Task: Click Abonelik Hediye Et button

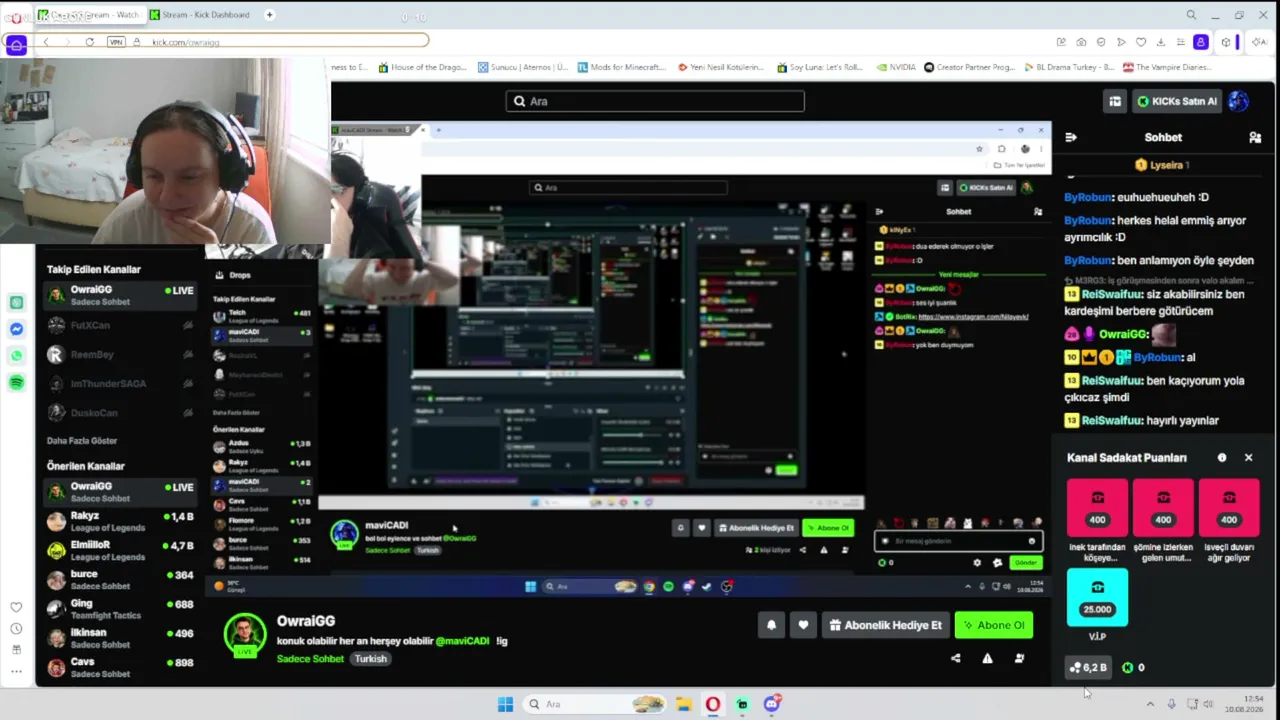Action: pyautogui.click(x=885, y=625)
